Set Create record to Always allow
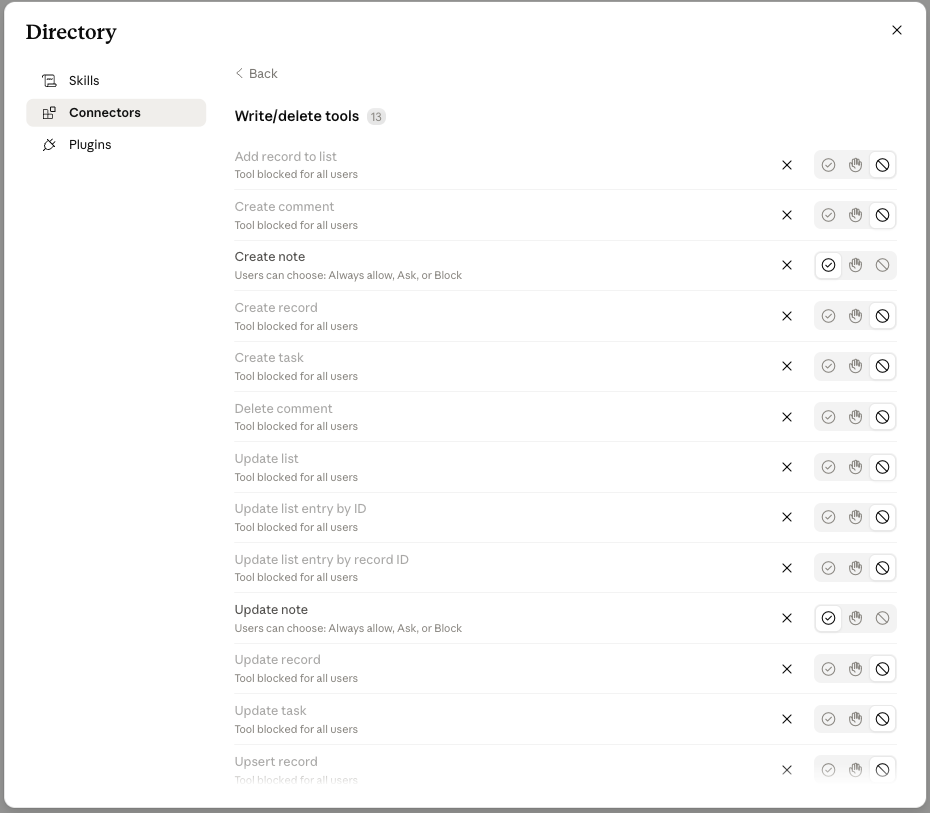 828,316
